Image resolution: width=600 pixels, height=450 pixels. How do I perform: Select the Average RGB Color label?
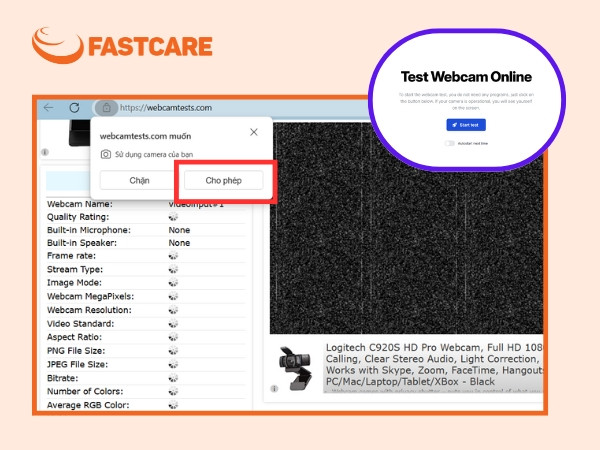click(88, 405)
